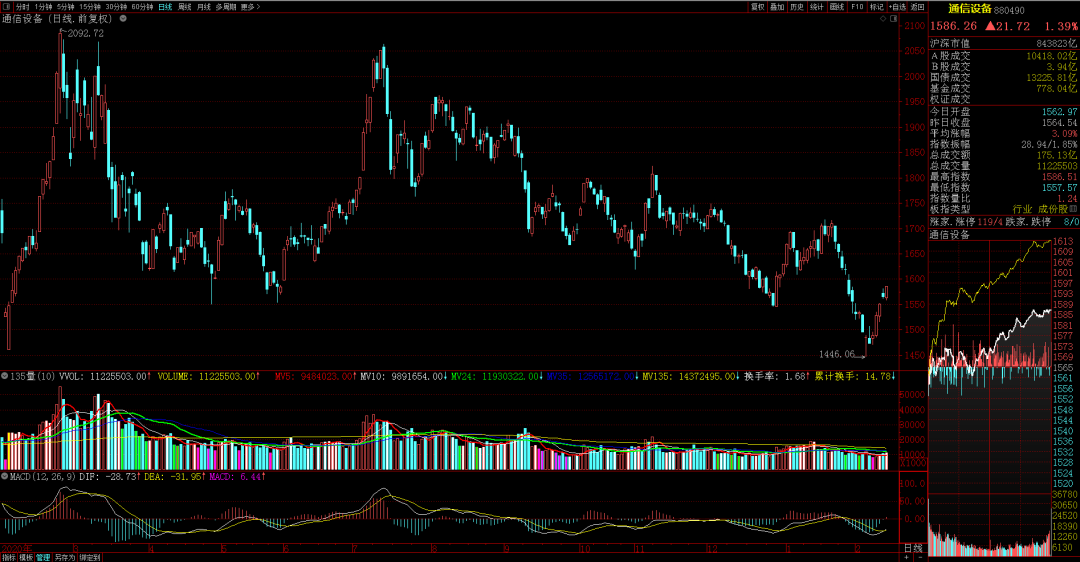1080x562 pixels.
Task: Click the panel toggle icon at top-left
Action: point(6,7)
